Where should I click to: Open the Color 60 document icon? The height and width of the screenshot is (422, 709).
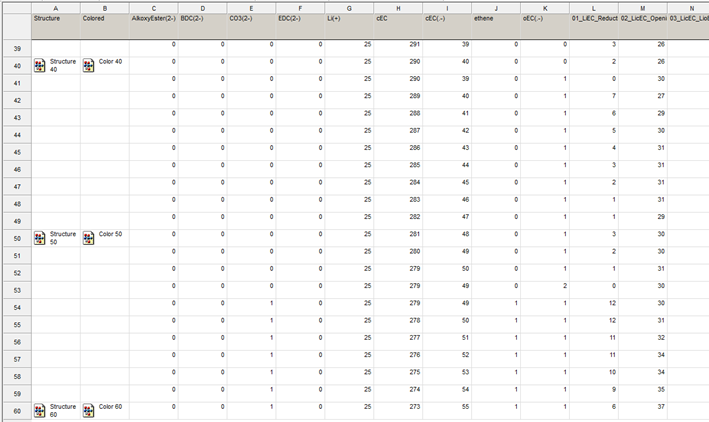pyautogui.click(x=89, y=411)
